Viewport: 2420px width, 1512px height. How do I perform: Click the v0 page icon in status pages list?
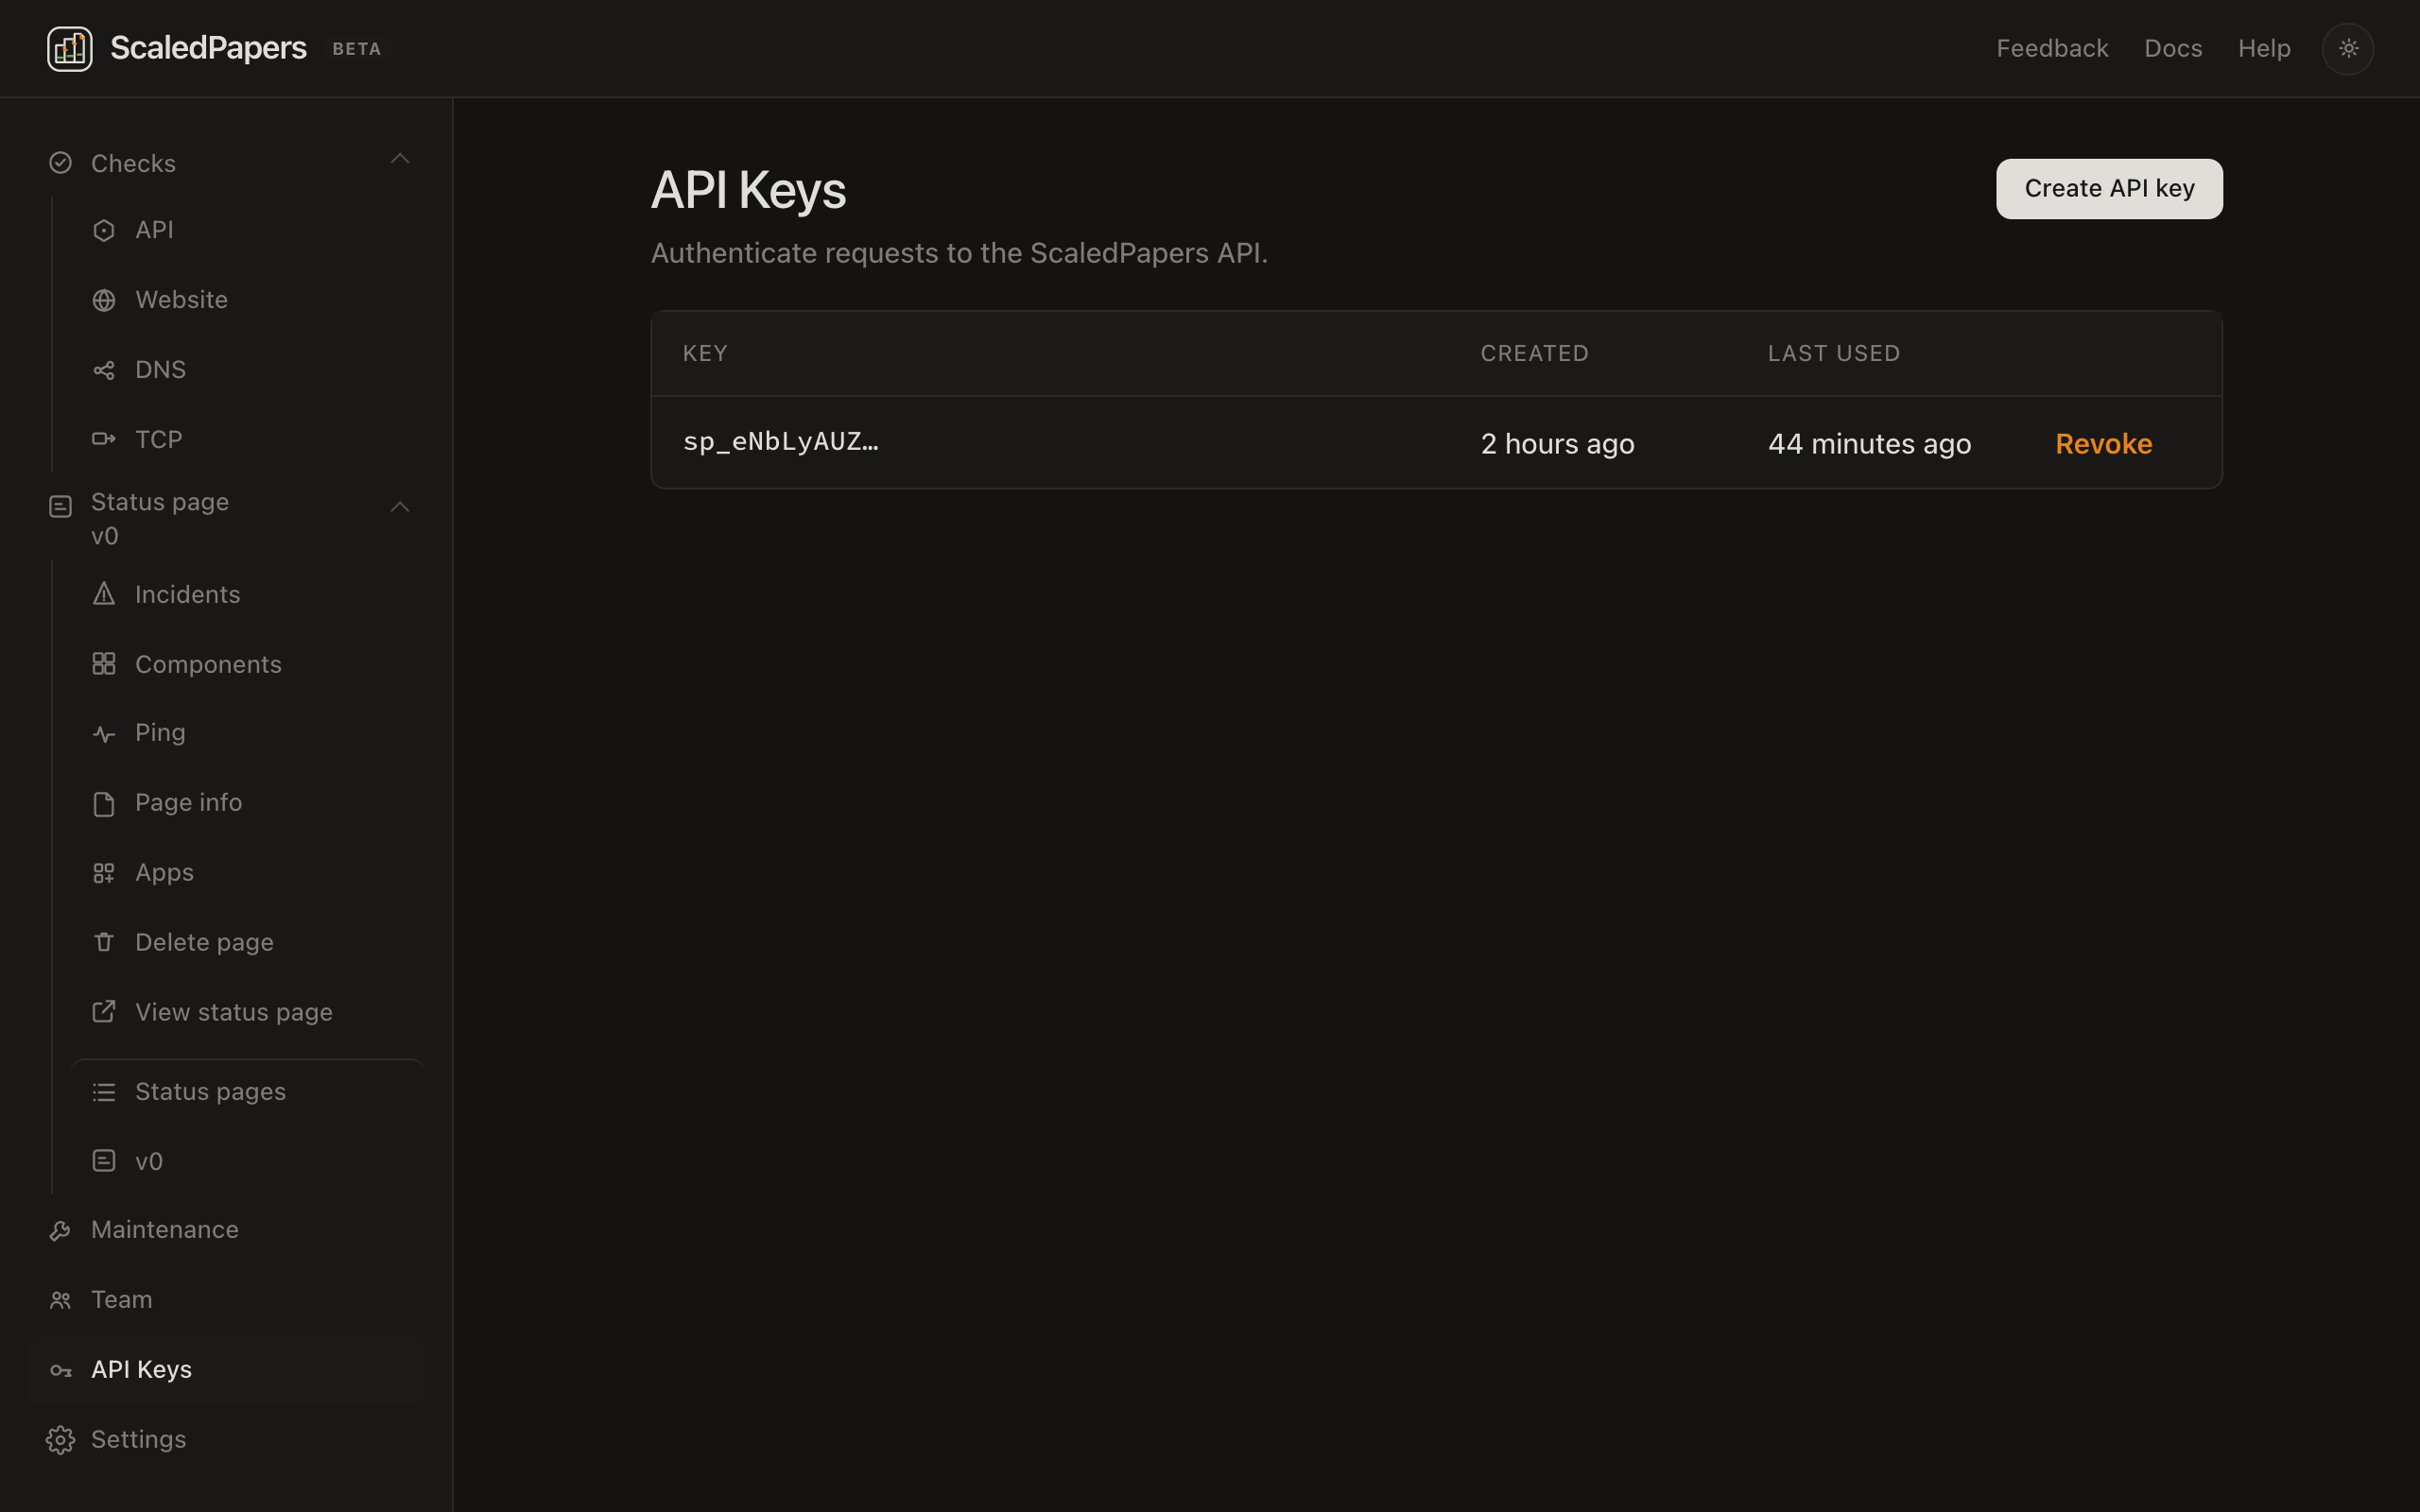(x=104, y=1161)
